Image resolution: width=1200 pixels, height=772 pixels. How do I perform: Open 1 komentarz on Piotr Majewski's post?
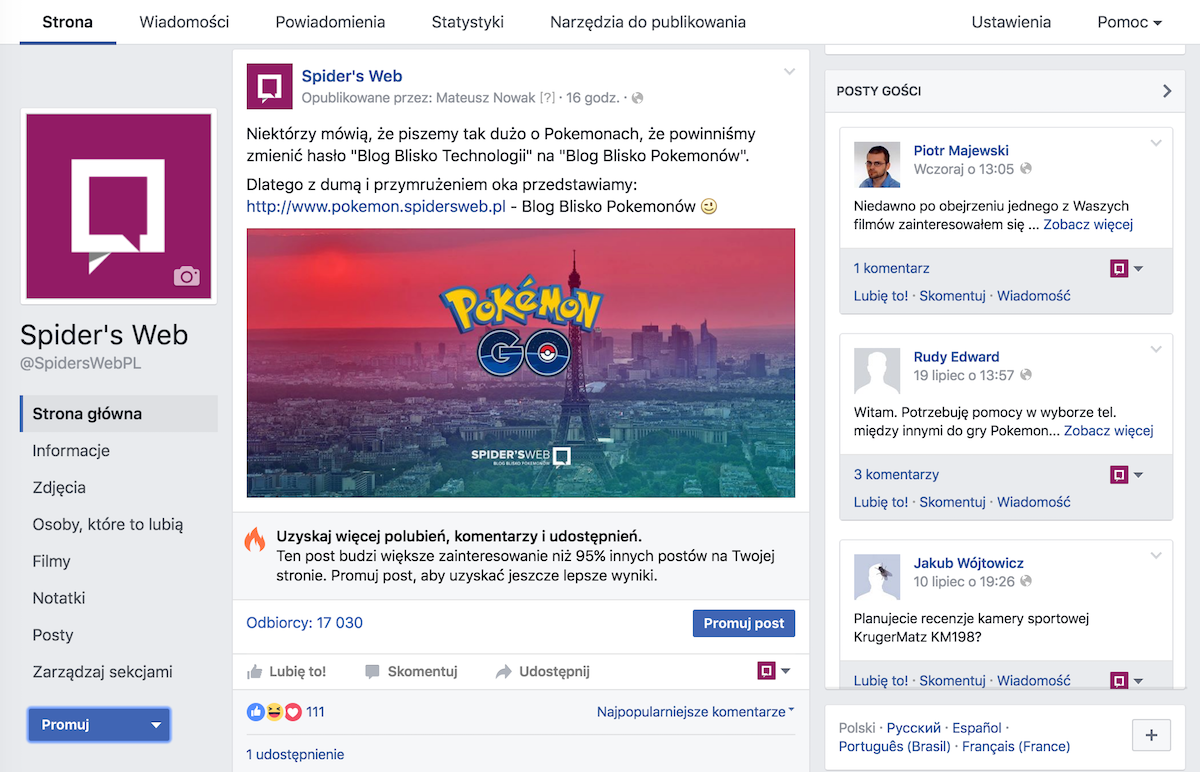pyautogui.click(x=892, y=268)
